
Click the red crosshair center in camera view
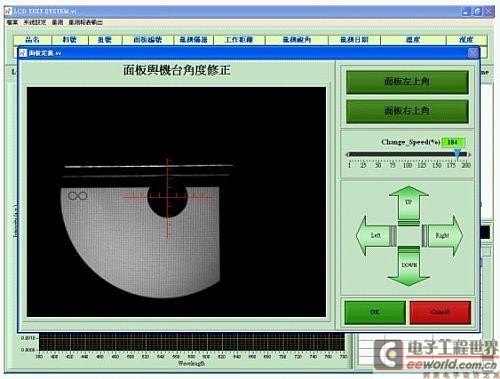pyautogui.click(x=168, y=197)
